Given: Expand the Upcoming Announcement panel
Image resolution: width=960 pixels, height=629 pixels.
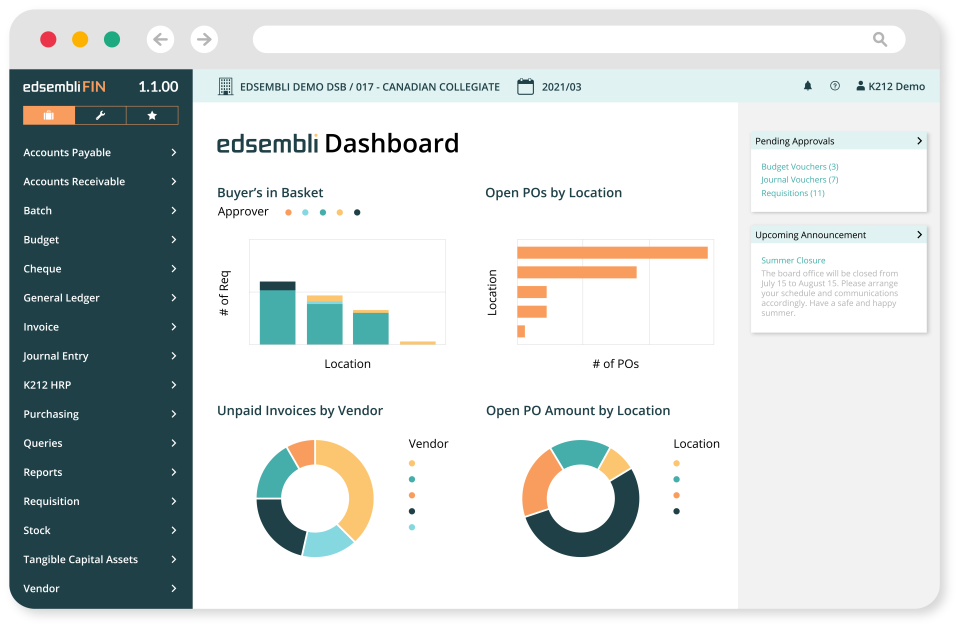Looking at the screenshot, I should click(920, 234).
